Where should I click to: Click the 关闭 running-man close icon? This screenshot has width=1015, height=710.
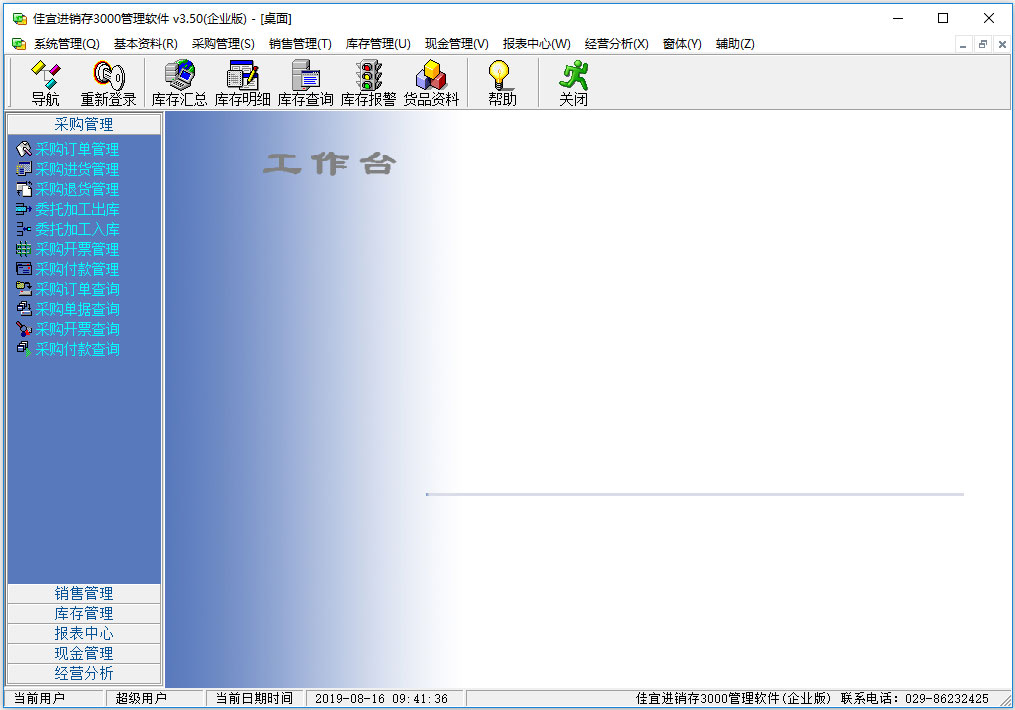[573, 83]
